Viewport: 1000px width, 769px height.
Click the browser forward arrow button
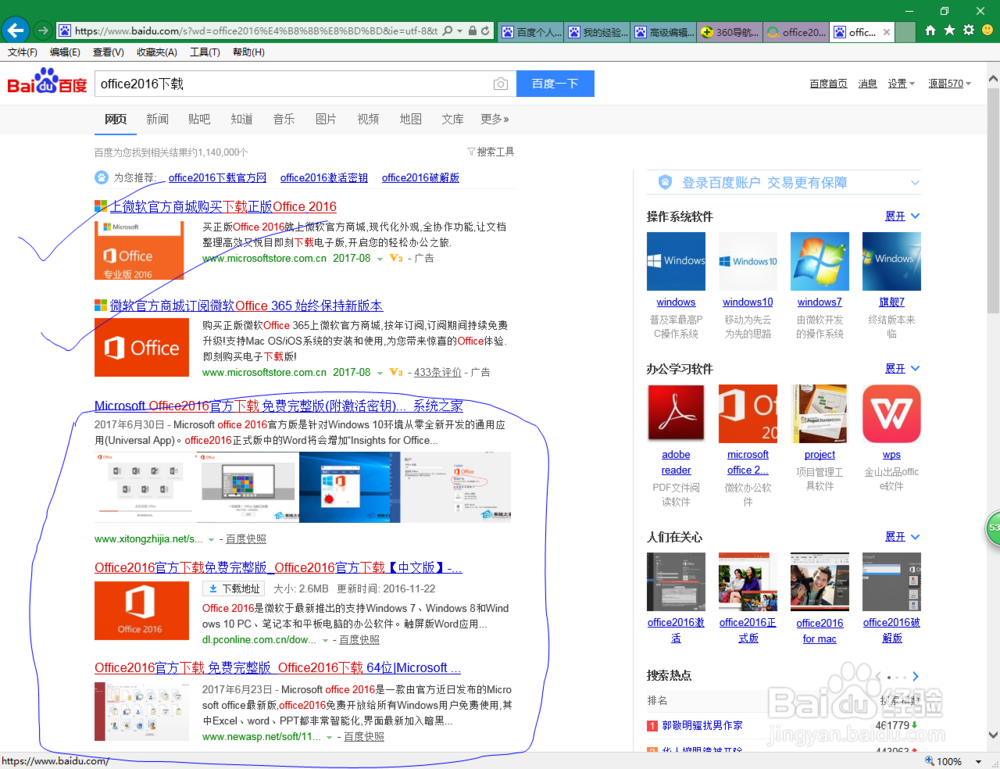(x=43, y=31)
